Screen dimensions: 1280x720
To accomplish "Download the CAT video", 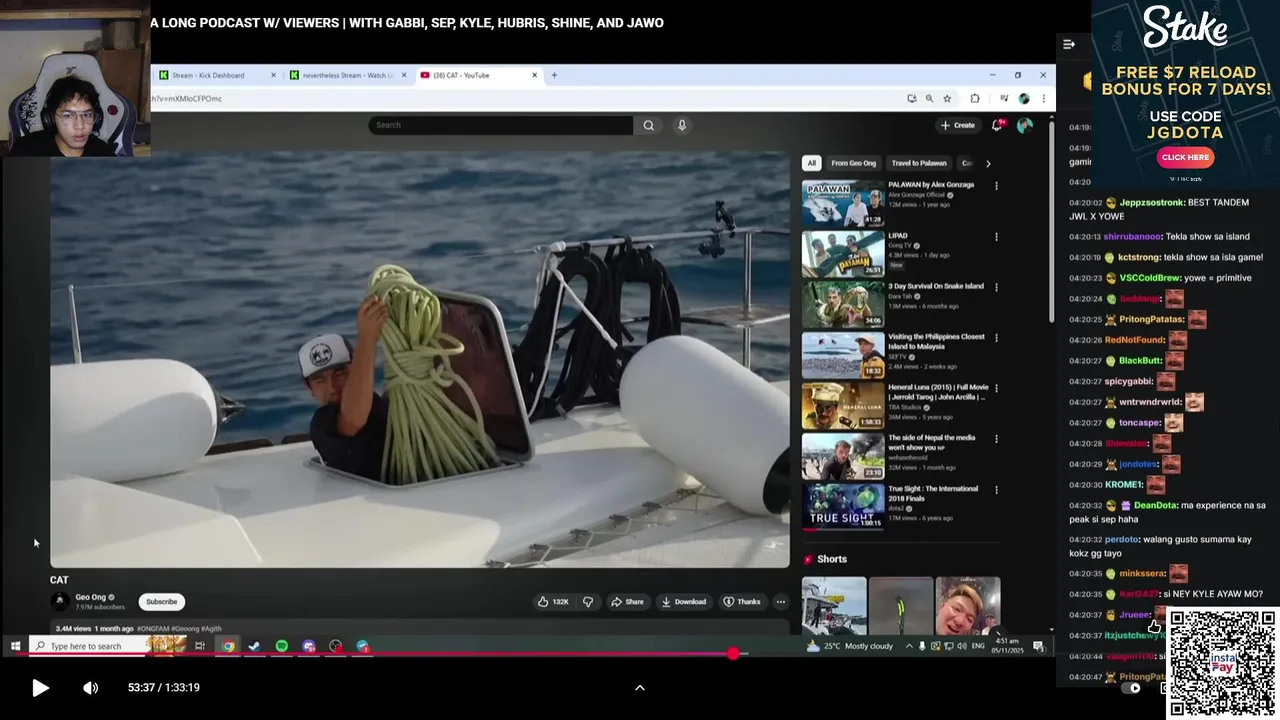I will tap(684, 602).
